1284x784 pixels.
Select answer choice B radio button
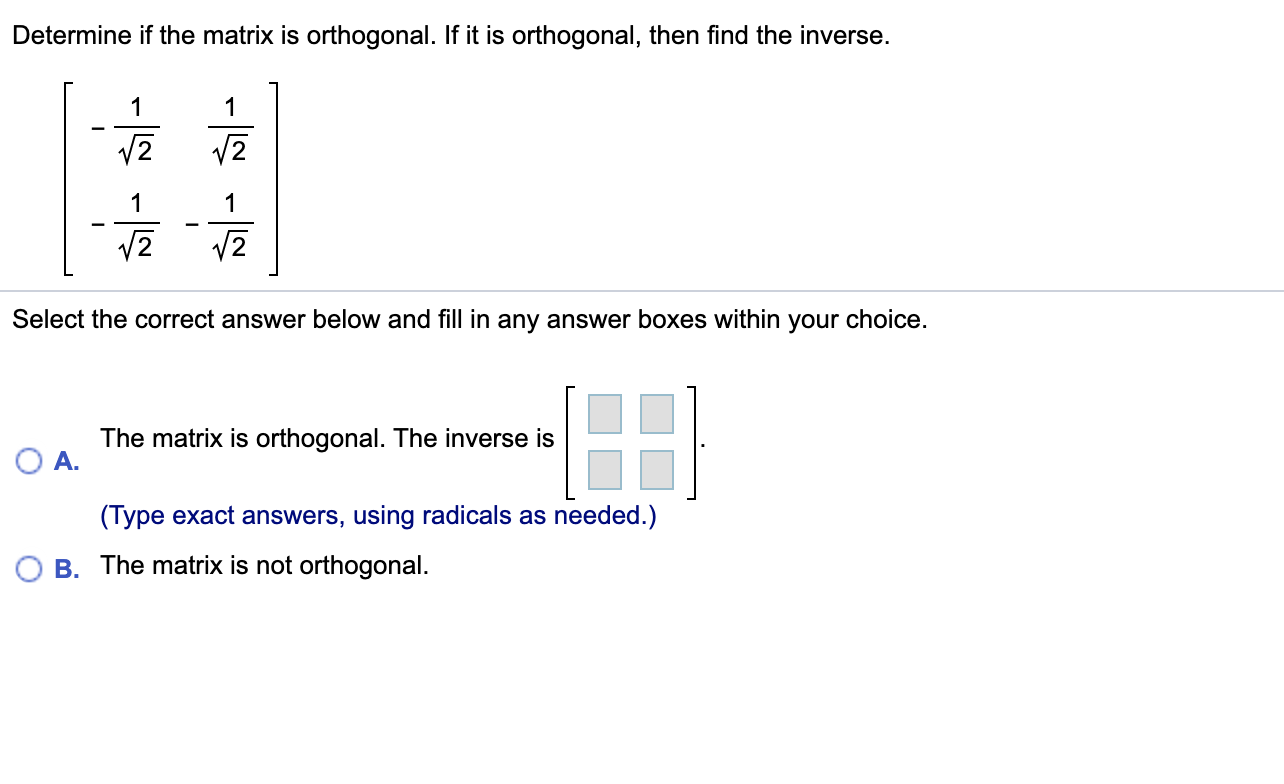tap(29, 567)
